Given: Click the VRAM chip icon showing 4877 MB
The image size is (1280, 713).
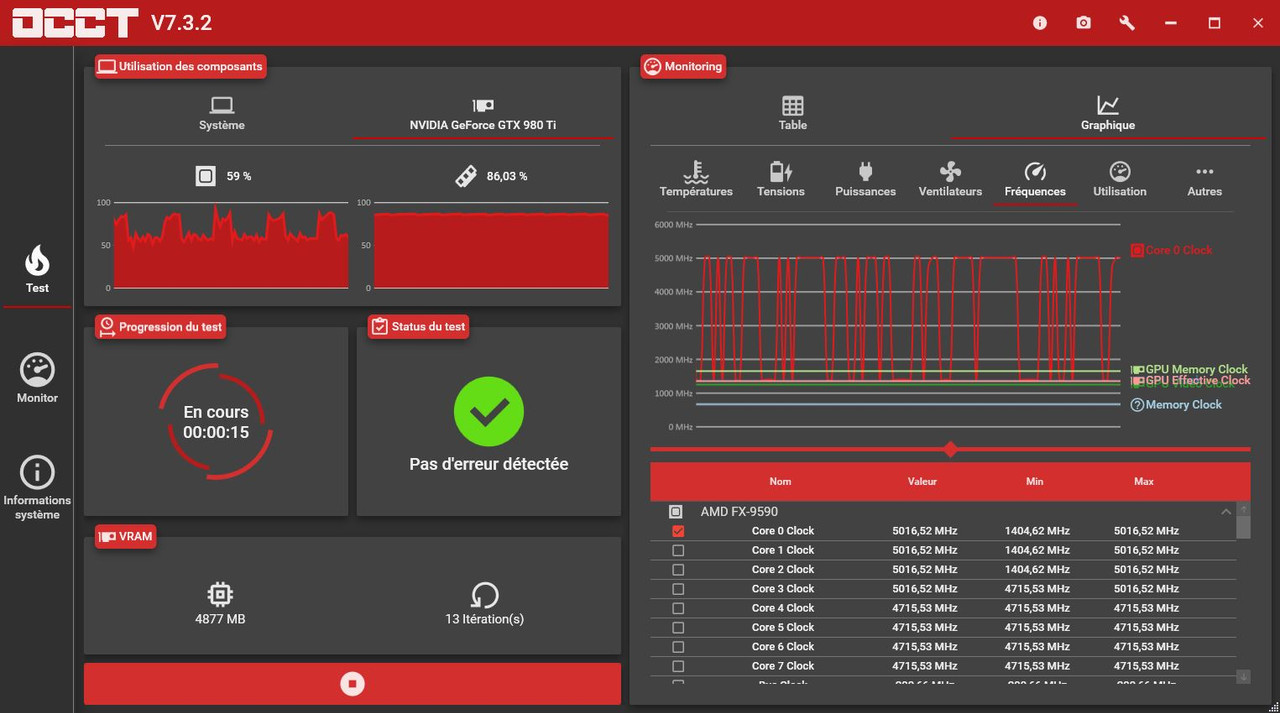Looking at the screenshot, I should [220, 594].
